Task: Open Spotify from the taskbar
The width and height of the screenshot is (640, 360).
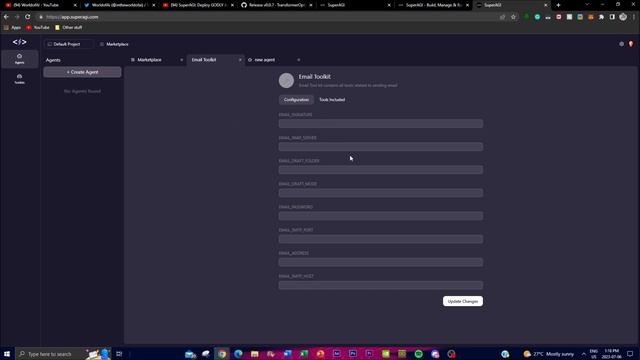Action: (418, 354)
